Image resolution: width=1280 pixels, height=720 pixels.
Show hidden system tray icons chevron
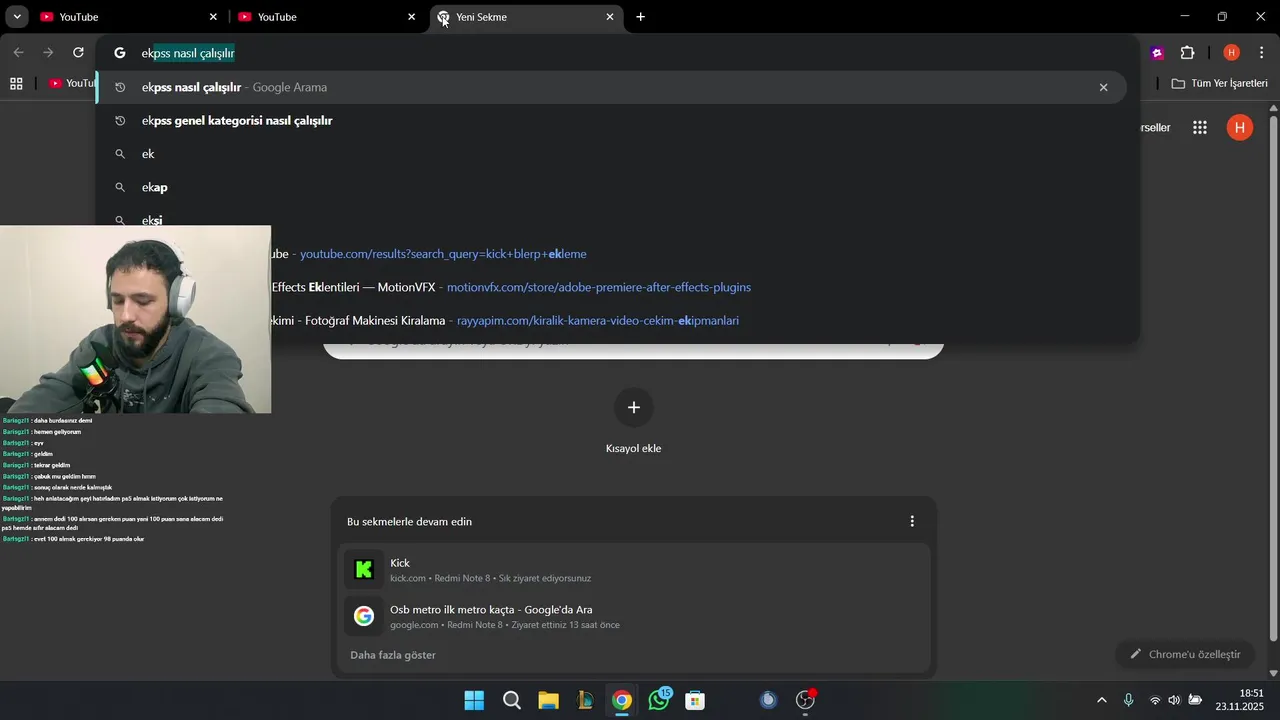pyautogui.click(x=1102, y=700)
